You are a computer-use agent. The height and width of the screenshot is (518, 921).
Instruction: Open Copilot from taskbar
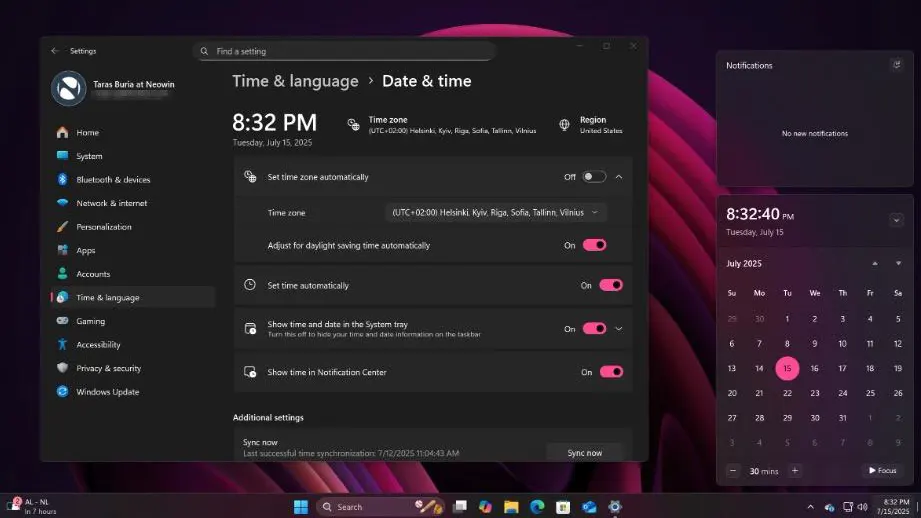tap(485, 507)
